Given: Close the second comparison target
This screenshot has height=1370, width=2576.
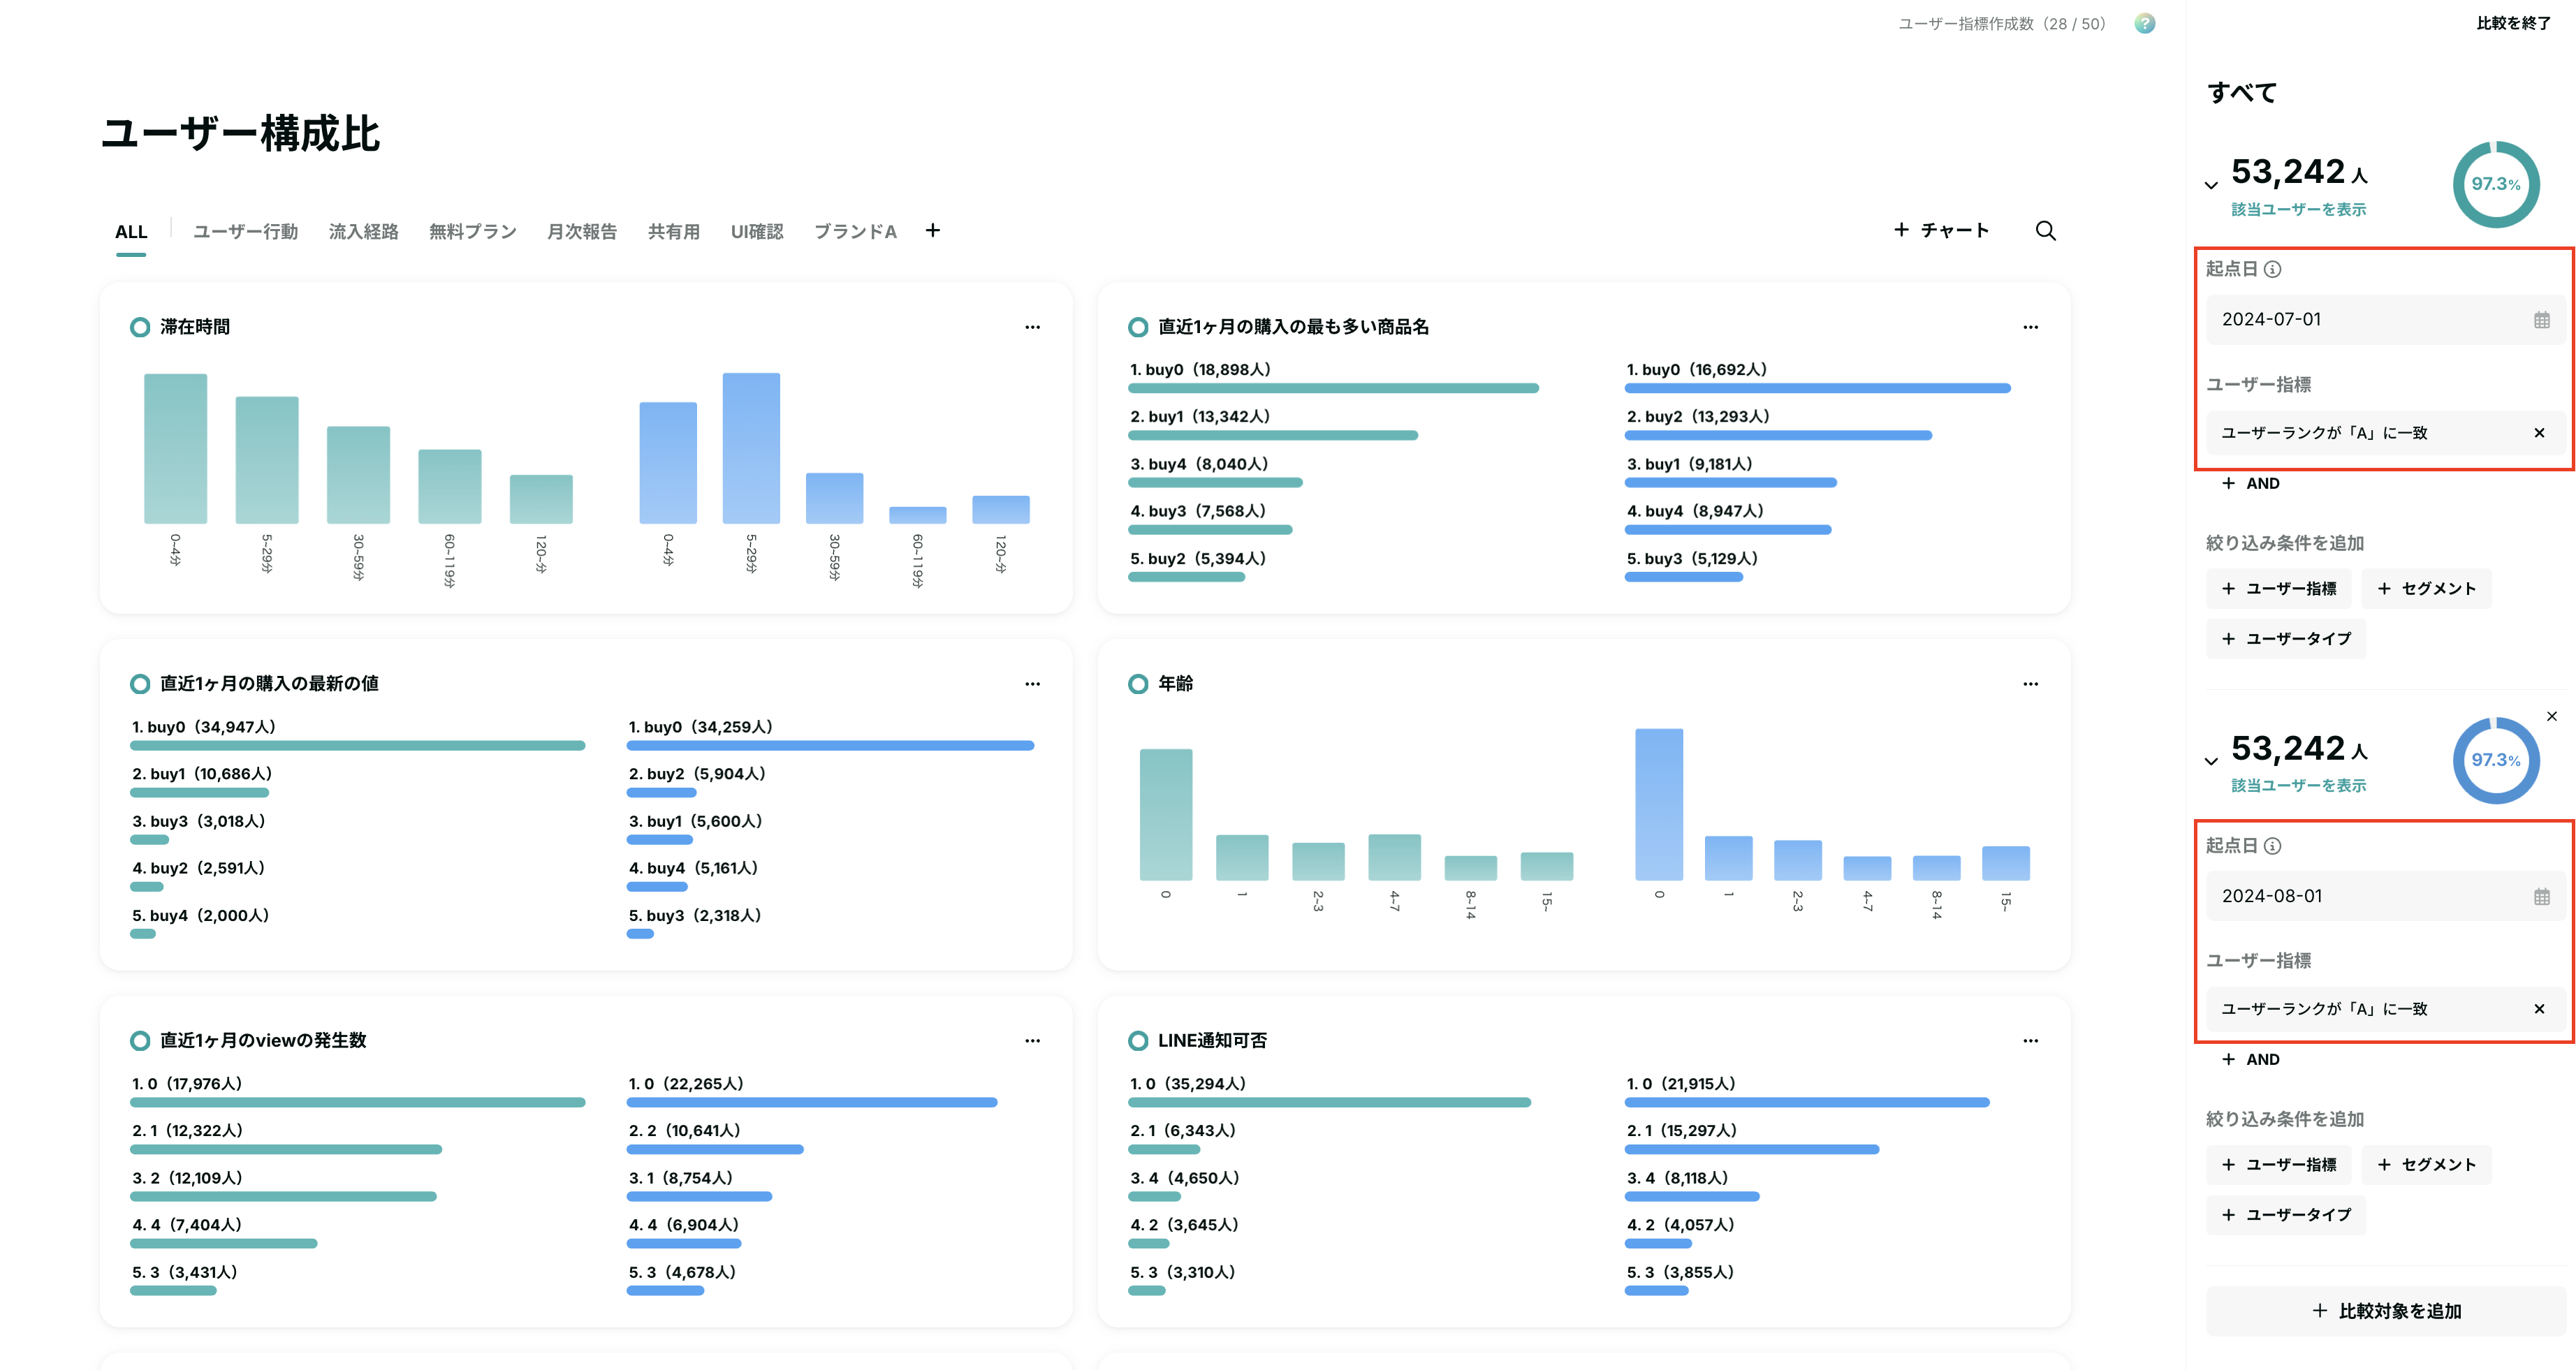Looking at the screenshot, I should [x=2551, y=716].
